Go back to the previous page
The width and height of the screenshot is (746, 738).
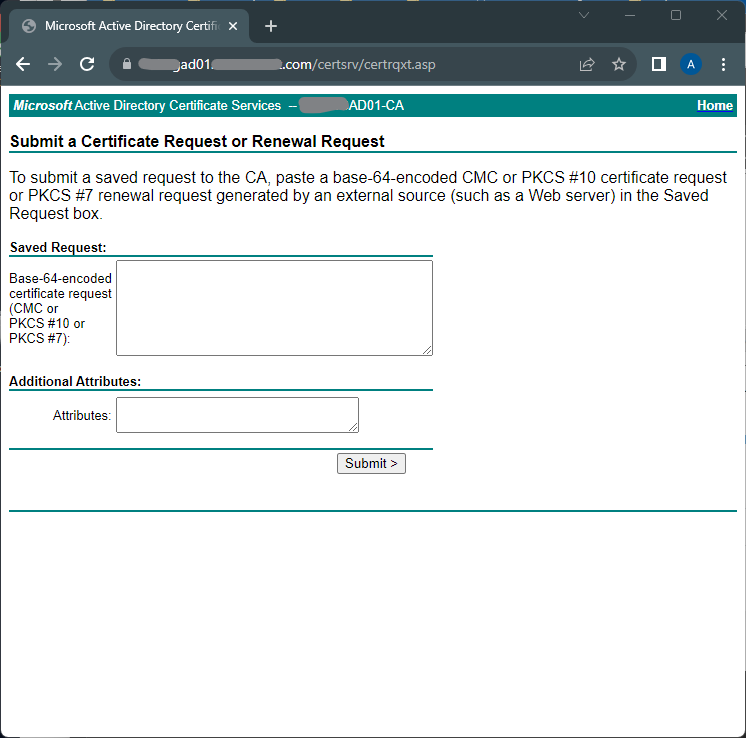click(23, 64)
